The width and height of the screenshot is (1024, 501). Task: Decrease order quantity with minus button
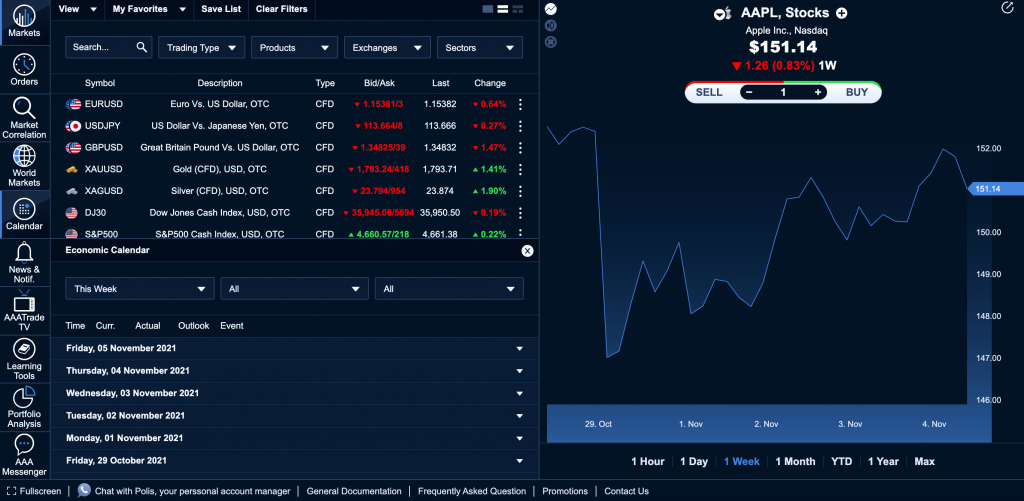[749, 92]
